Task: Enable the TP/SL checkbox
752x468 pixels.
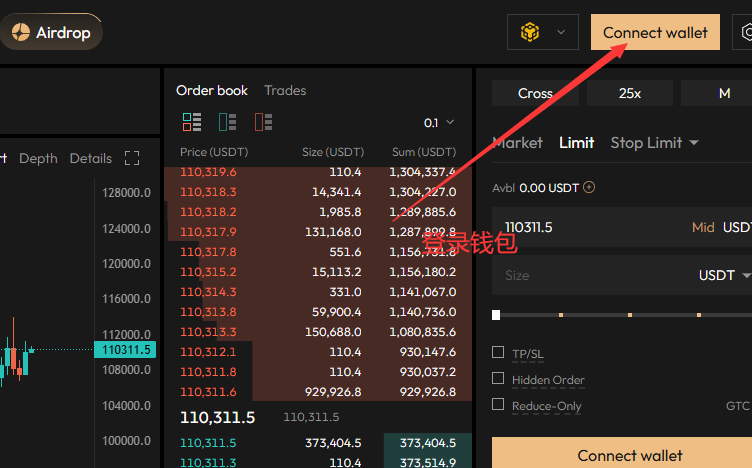Action: point(498,353)
